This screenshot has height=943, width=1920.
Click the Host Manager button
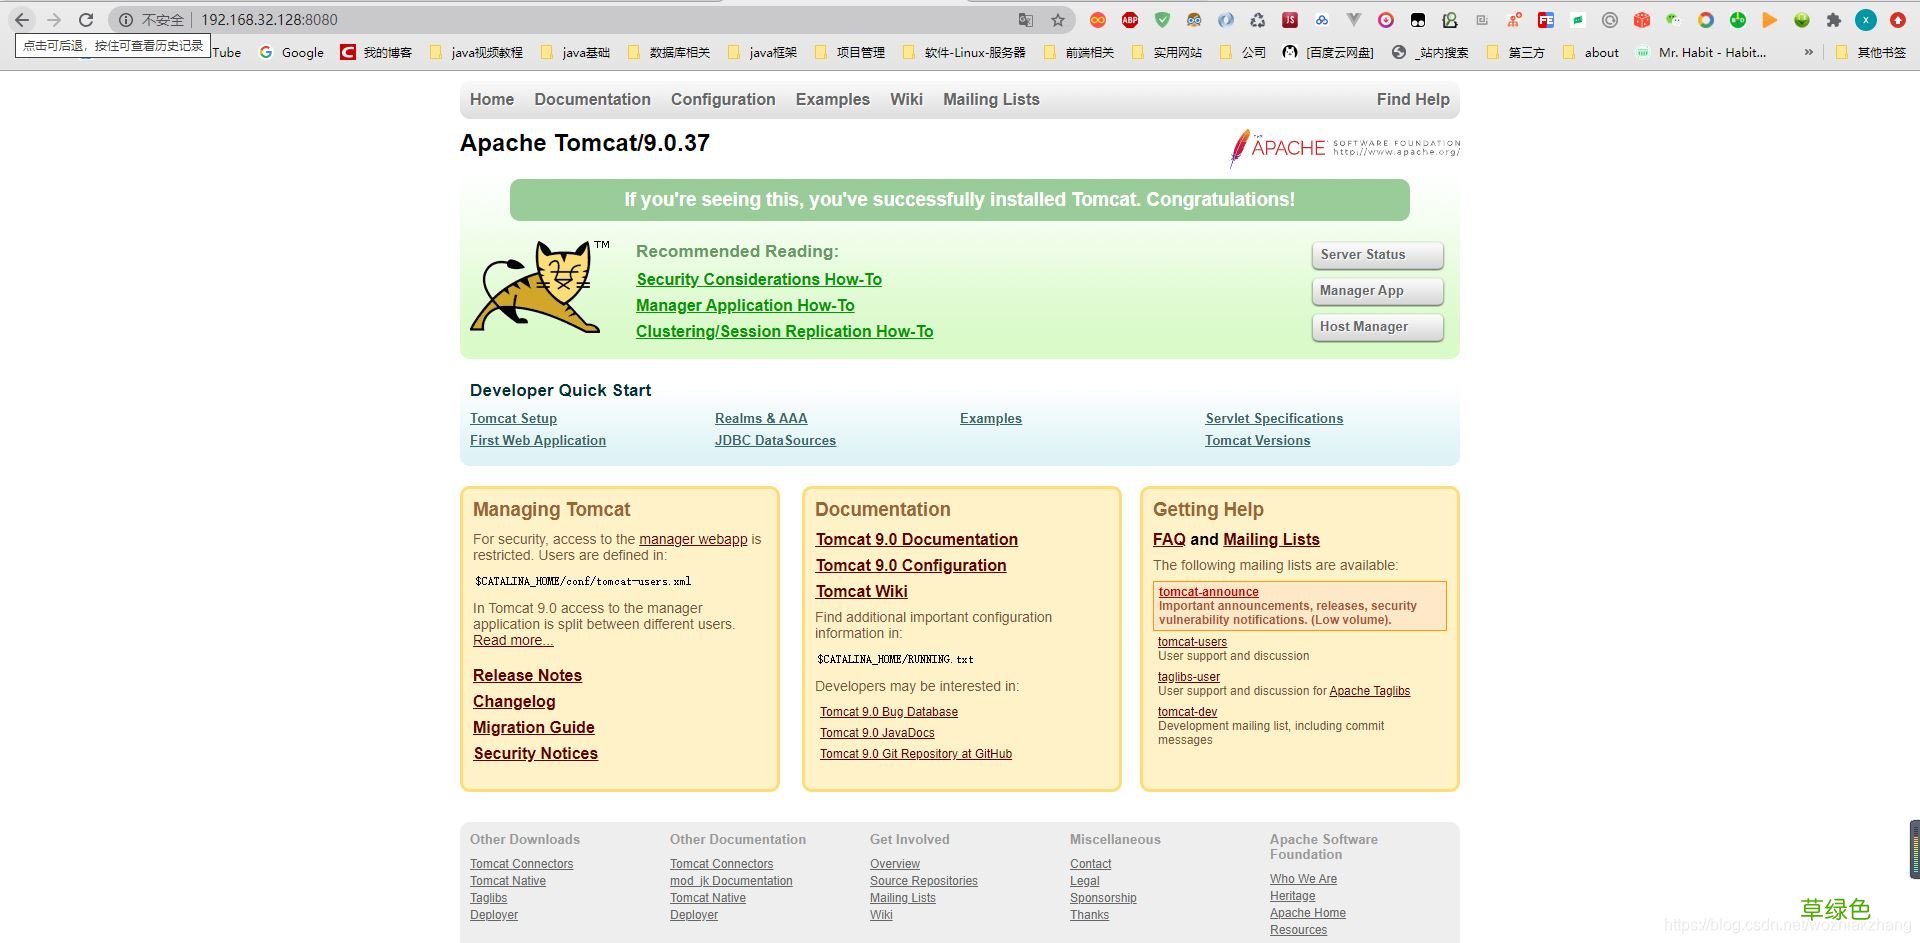pos(1377,327)
